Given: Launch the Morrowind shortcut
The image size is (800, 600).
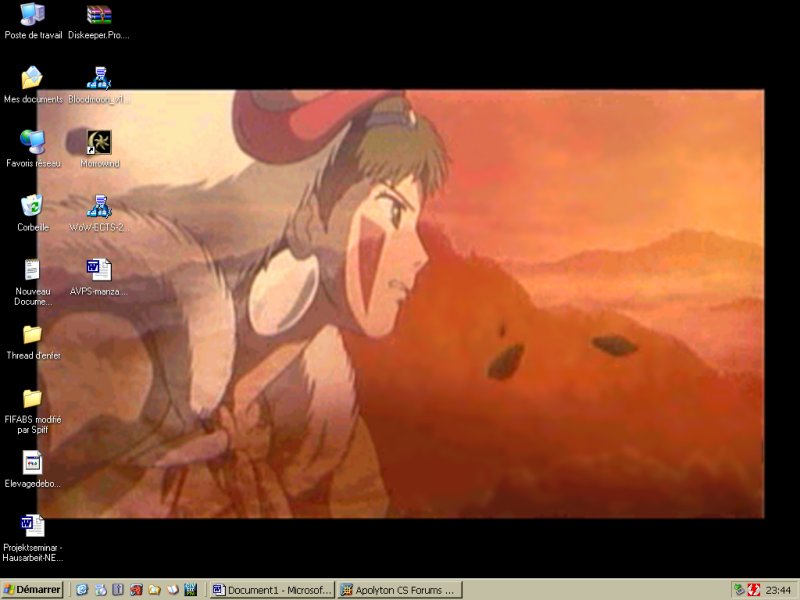Looking at the screenshot, I should point(98,142).
